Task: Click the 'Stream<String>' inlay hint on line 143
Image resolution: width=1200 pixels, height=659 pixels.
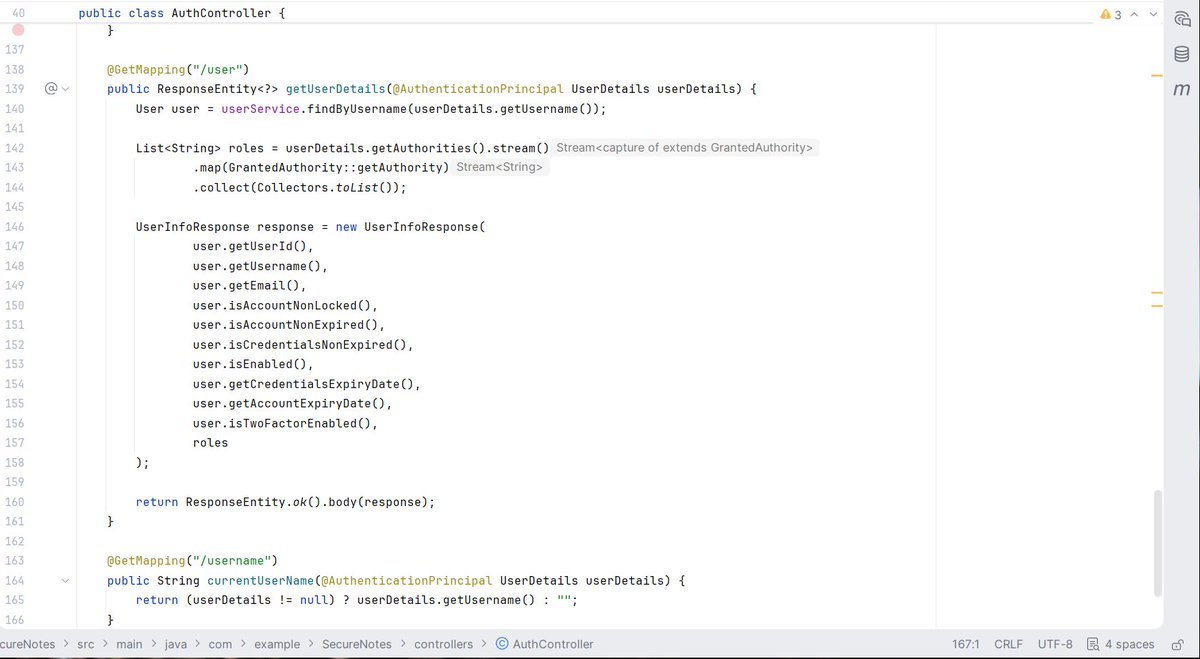Action: (500, 167)
